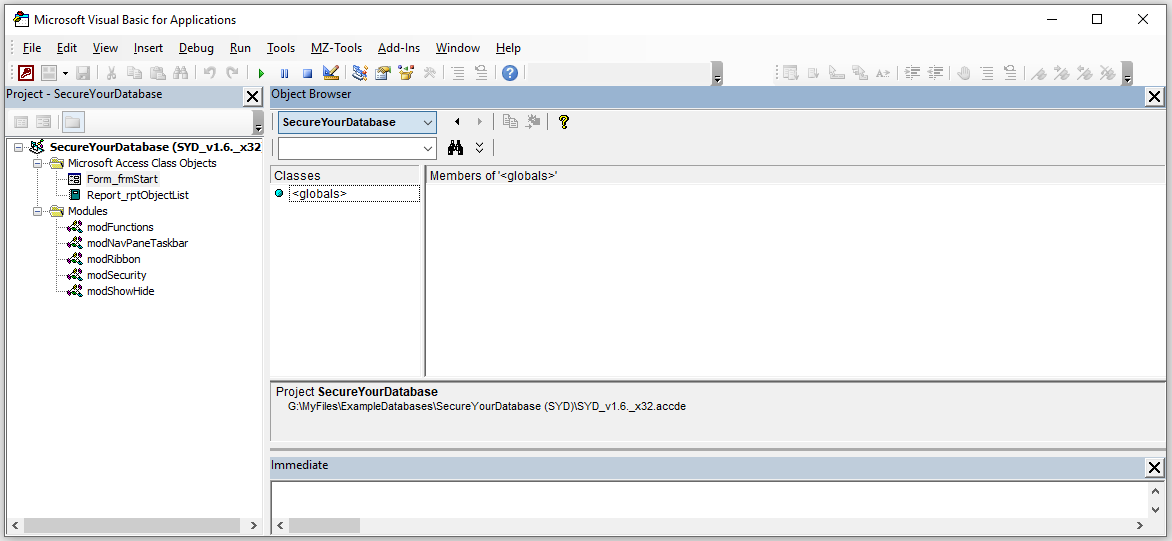The height and width of the screenshot is (541, 1172).
Task: Click the Break pause icon
Action: 284,72
